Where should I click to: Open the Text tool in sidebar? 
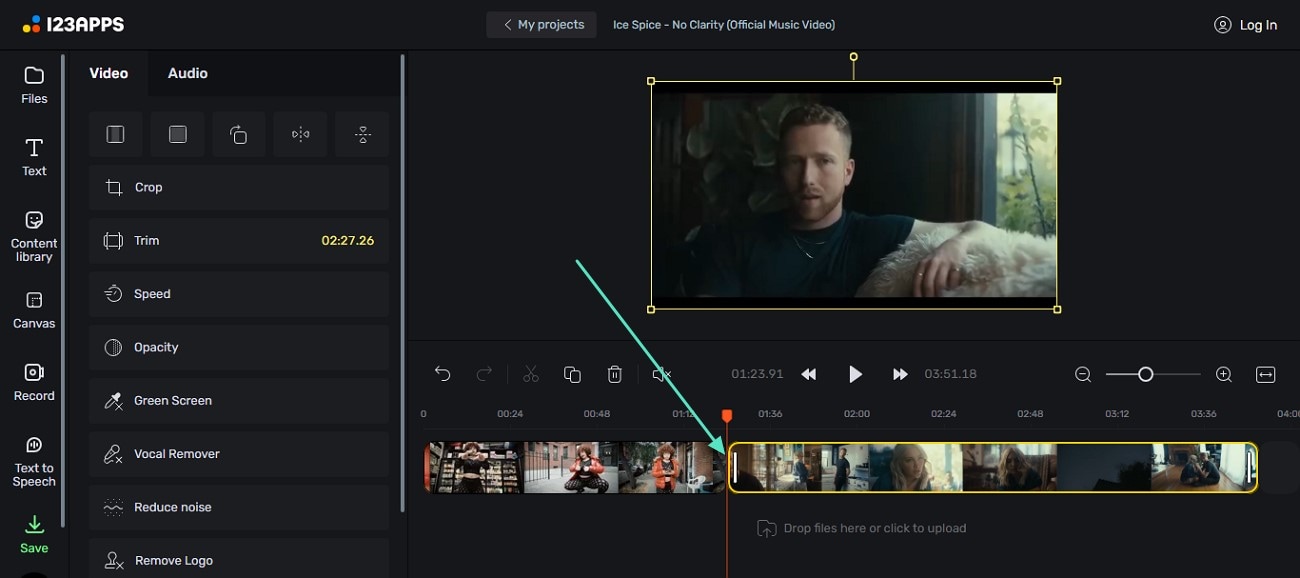click(x=34, y=158)
